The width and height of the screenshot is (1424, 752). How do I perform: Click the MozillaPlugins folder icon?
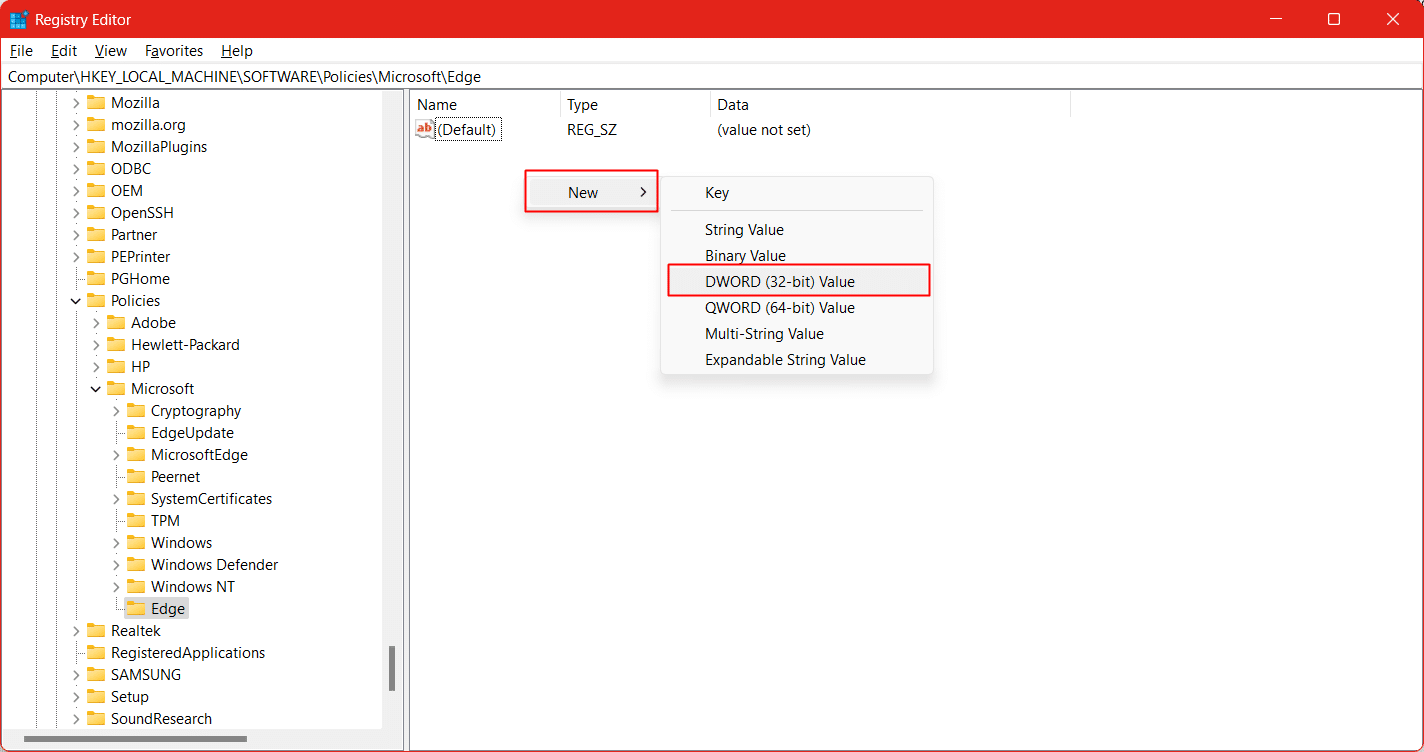click(96, 147)
